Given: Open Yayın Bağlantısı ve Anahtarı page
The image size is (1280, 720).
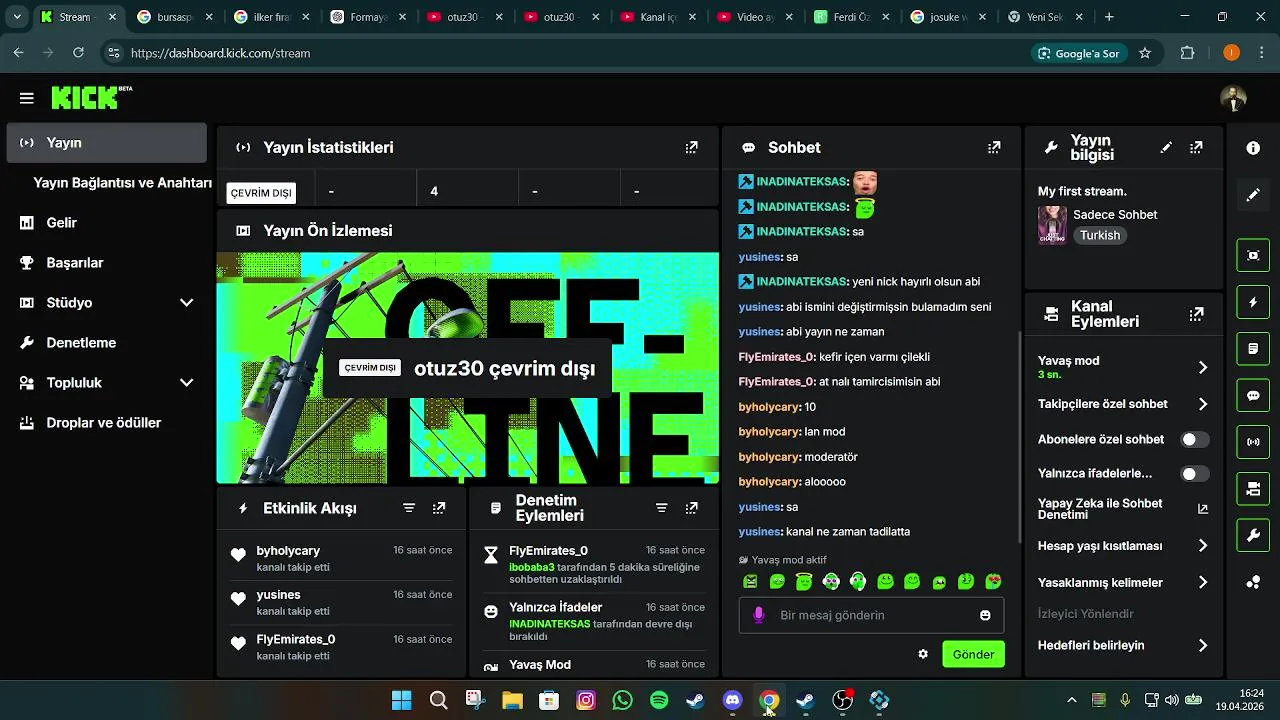Looking at the screenshot, I should 122,183.
